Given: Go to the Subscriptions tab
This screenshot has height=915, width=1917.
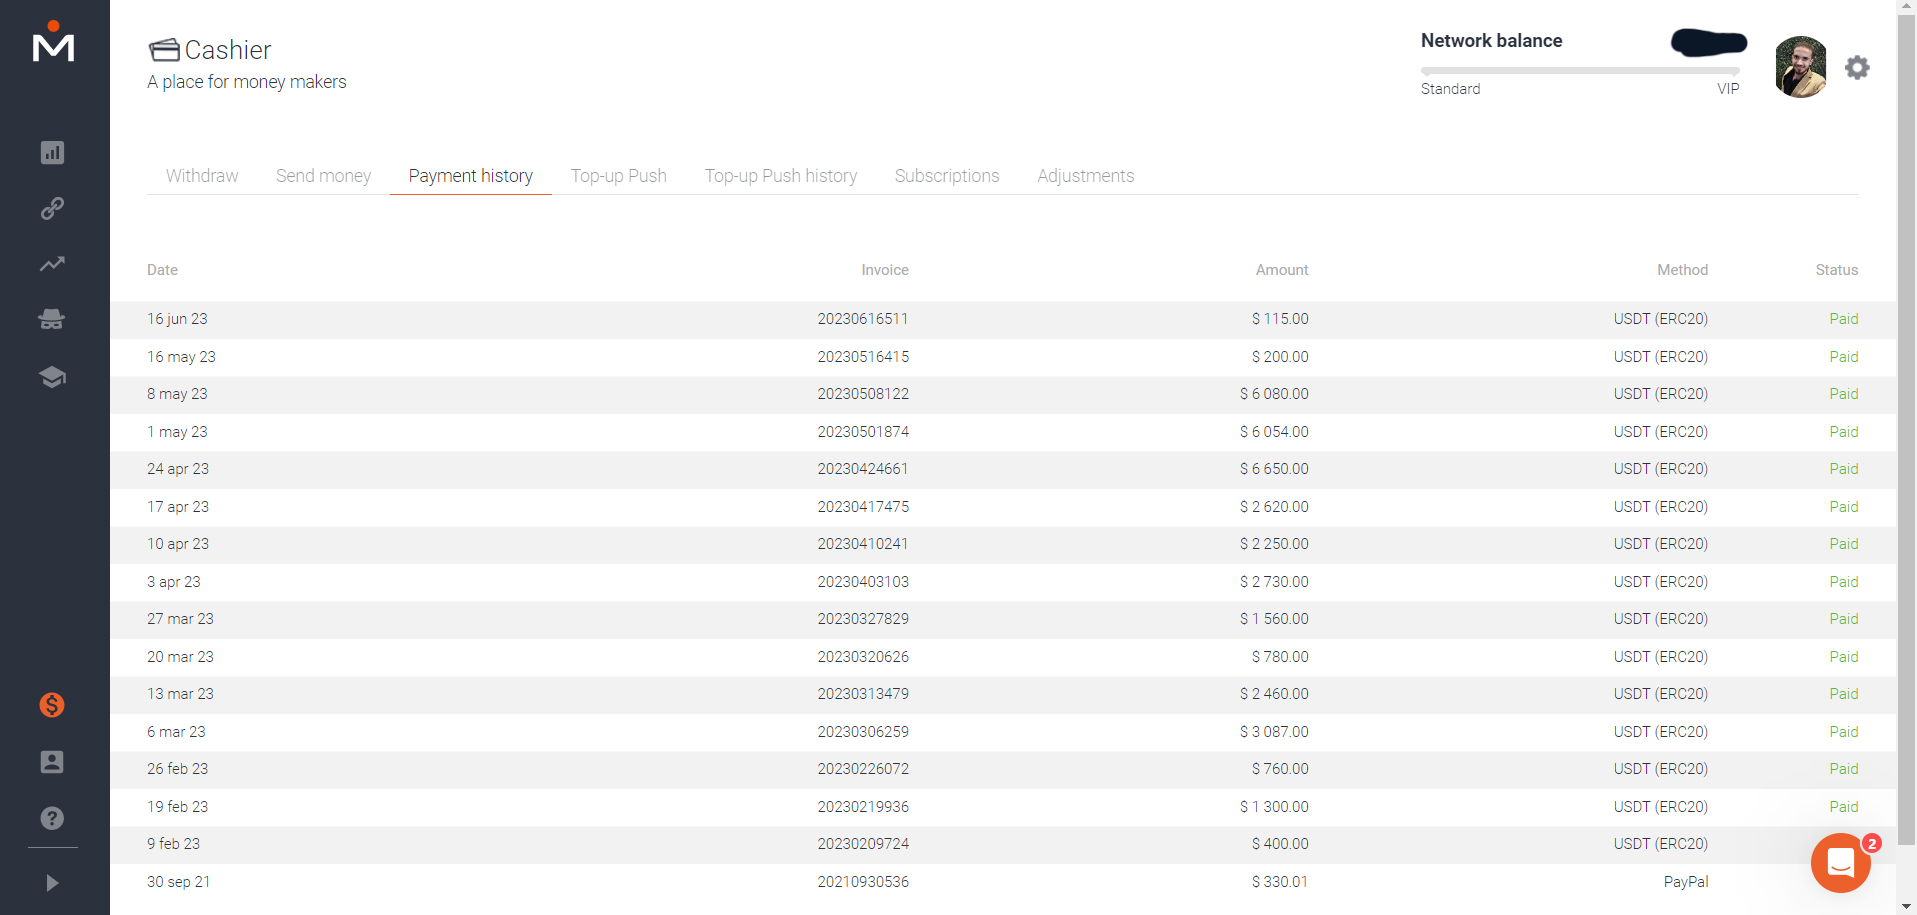Looking at the screenshot, I should pyautogui.click(x=946, y=176).
